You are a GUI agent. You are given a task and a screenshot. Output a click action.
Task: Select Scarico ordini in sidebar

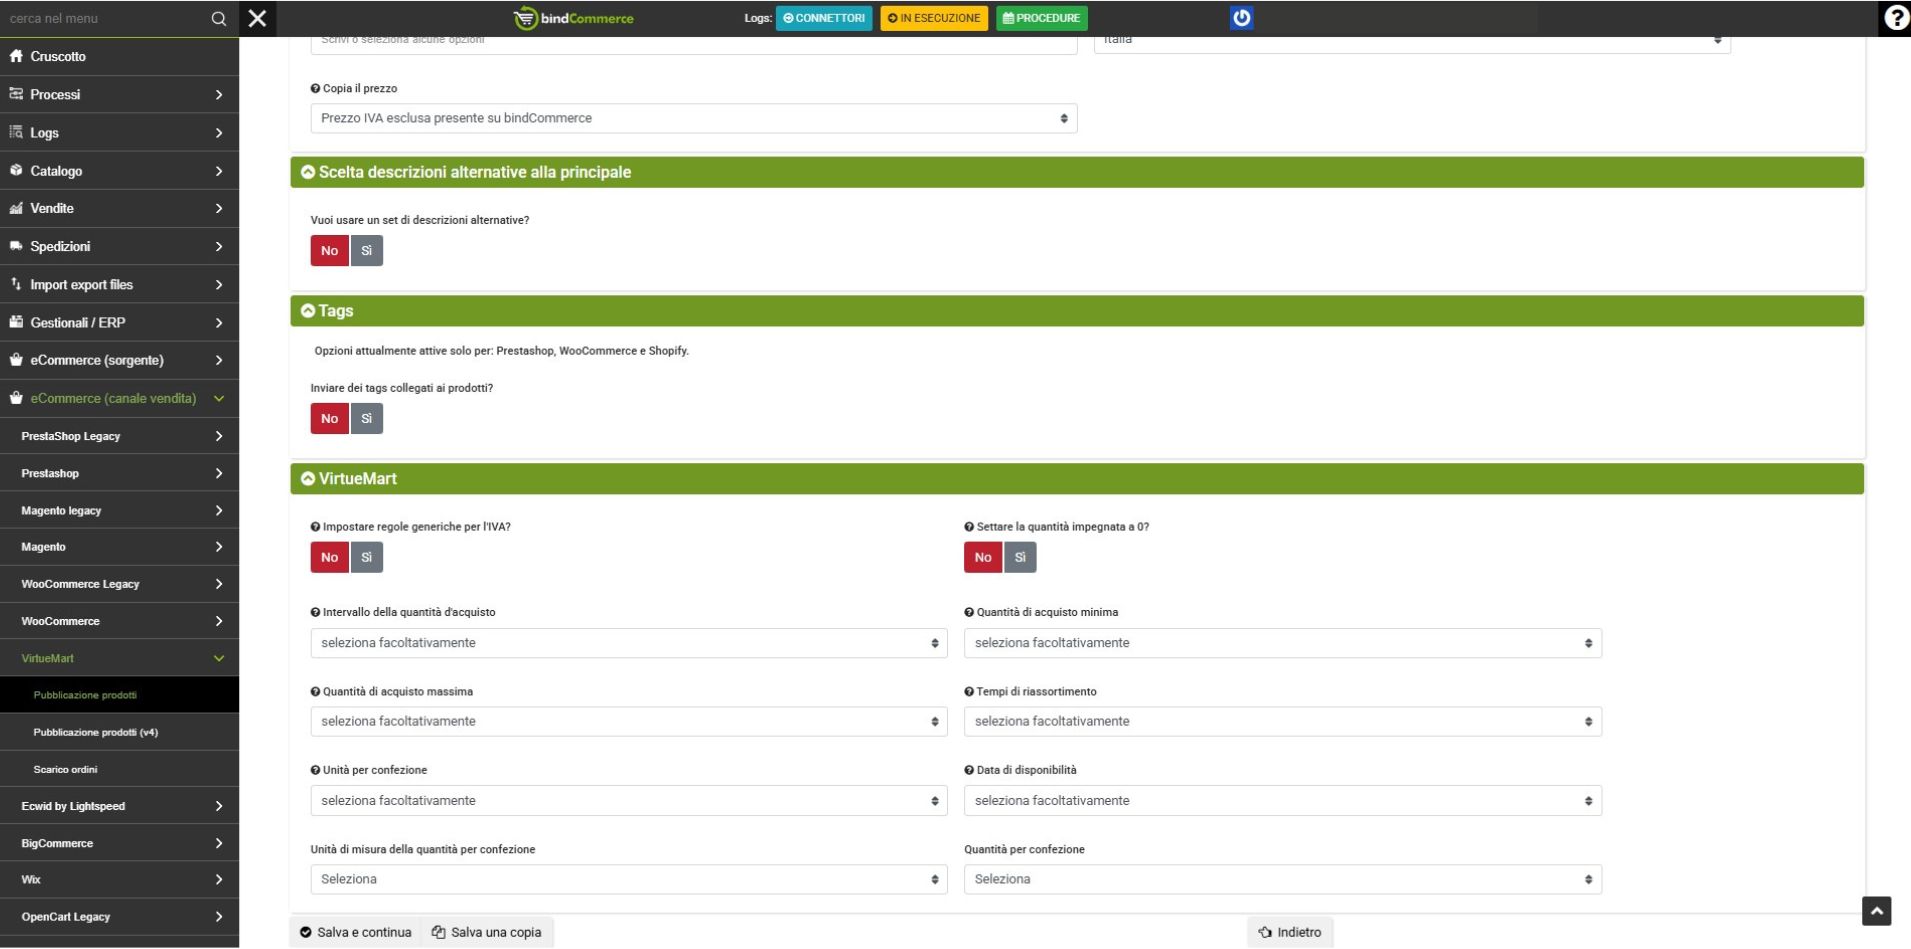pyautogui.click(x=65, y=770)
